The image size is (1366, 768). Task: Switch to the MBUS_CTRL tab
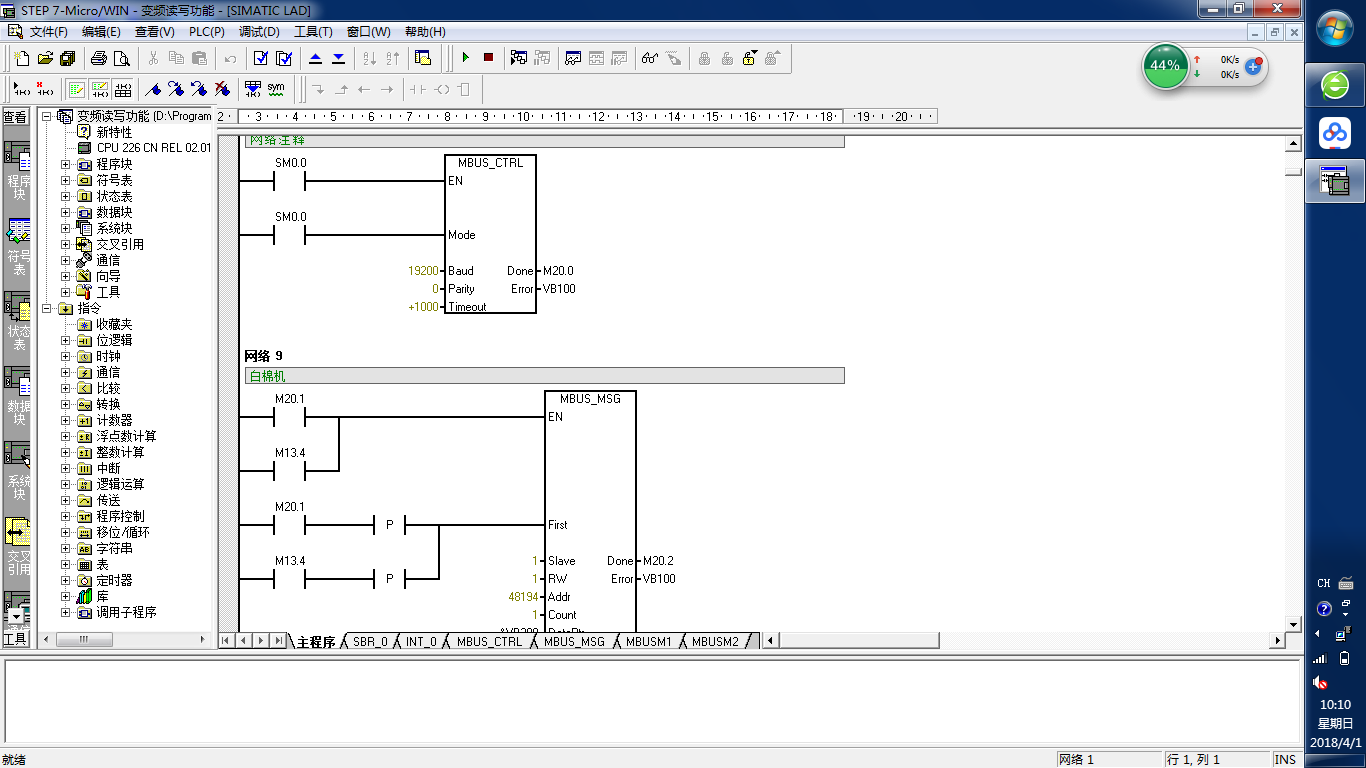point(489,641)
